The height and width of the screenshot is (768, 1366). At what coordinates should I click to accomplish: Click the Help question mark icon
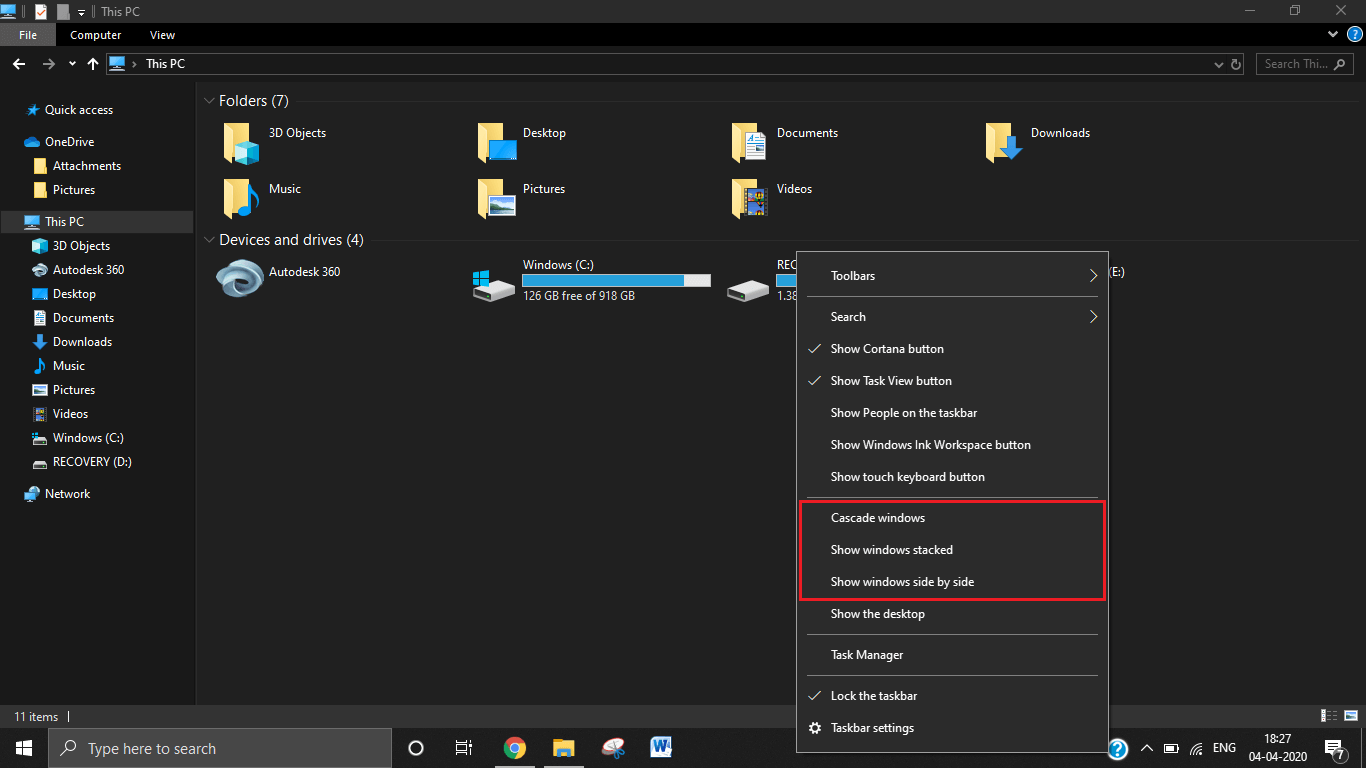point(1354,35)
